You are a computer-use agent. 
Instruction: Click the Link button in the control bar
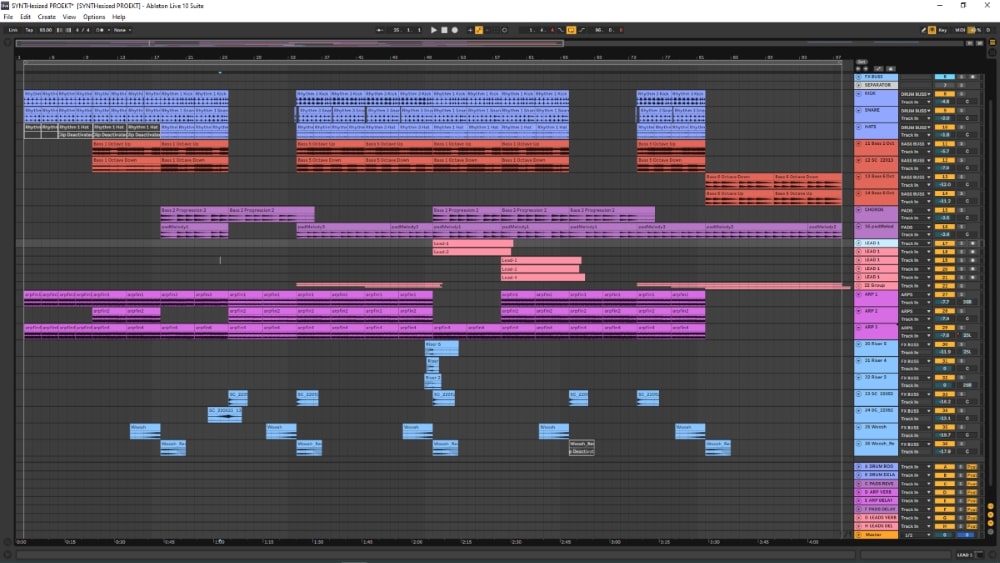coord(13,30)
